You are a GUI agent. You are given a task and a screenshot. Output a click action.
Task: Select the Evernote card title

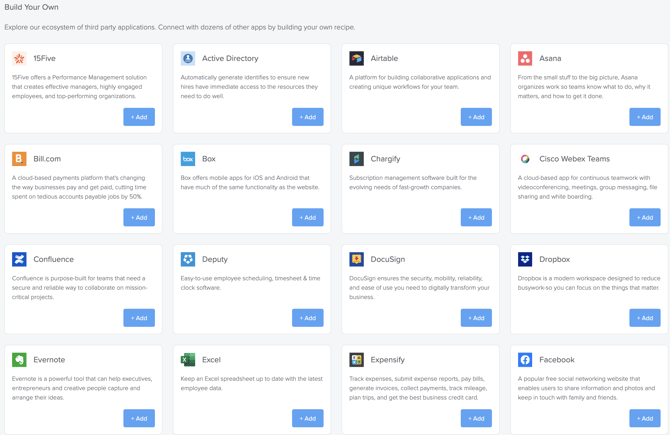49,359
